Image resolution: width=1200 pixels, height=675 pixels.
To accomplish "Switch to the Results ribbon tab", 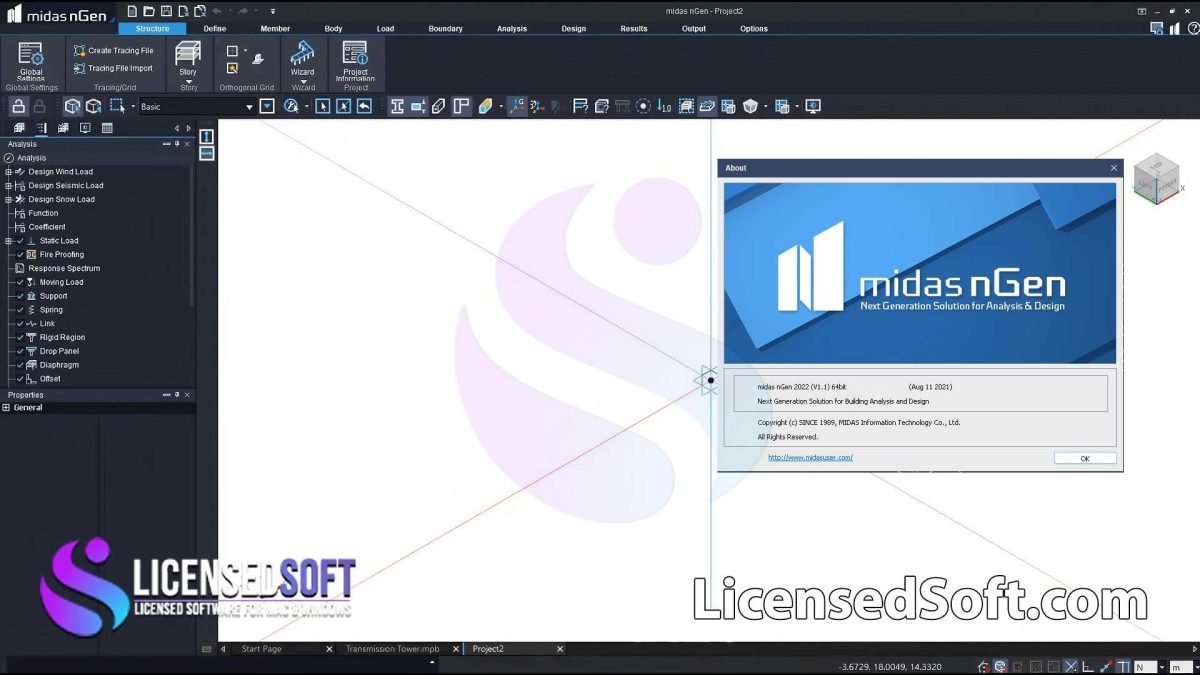I will pos(634,29).
